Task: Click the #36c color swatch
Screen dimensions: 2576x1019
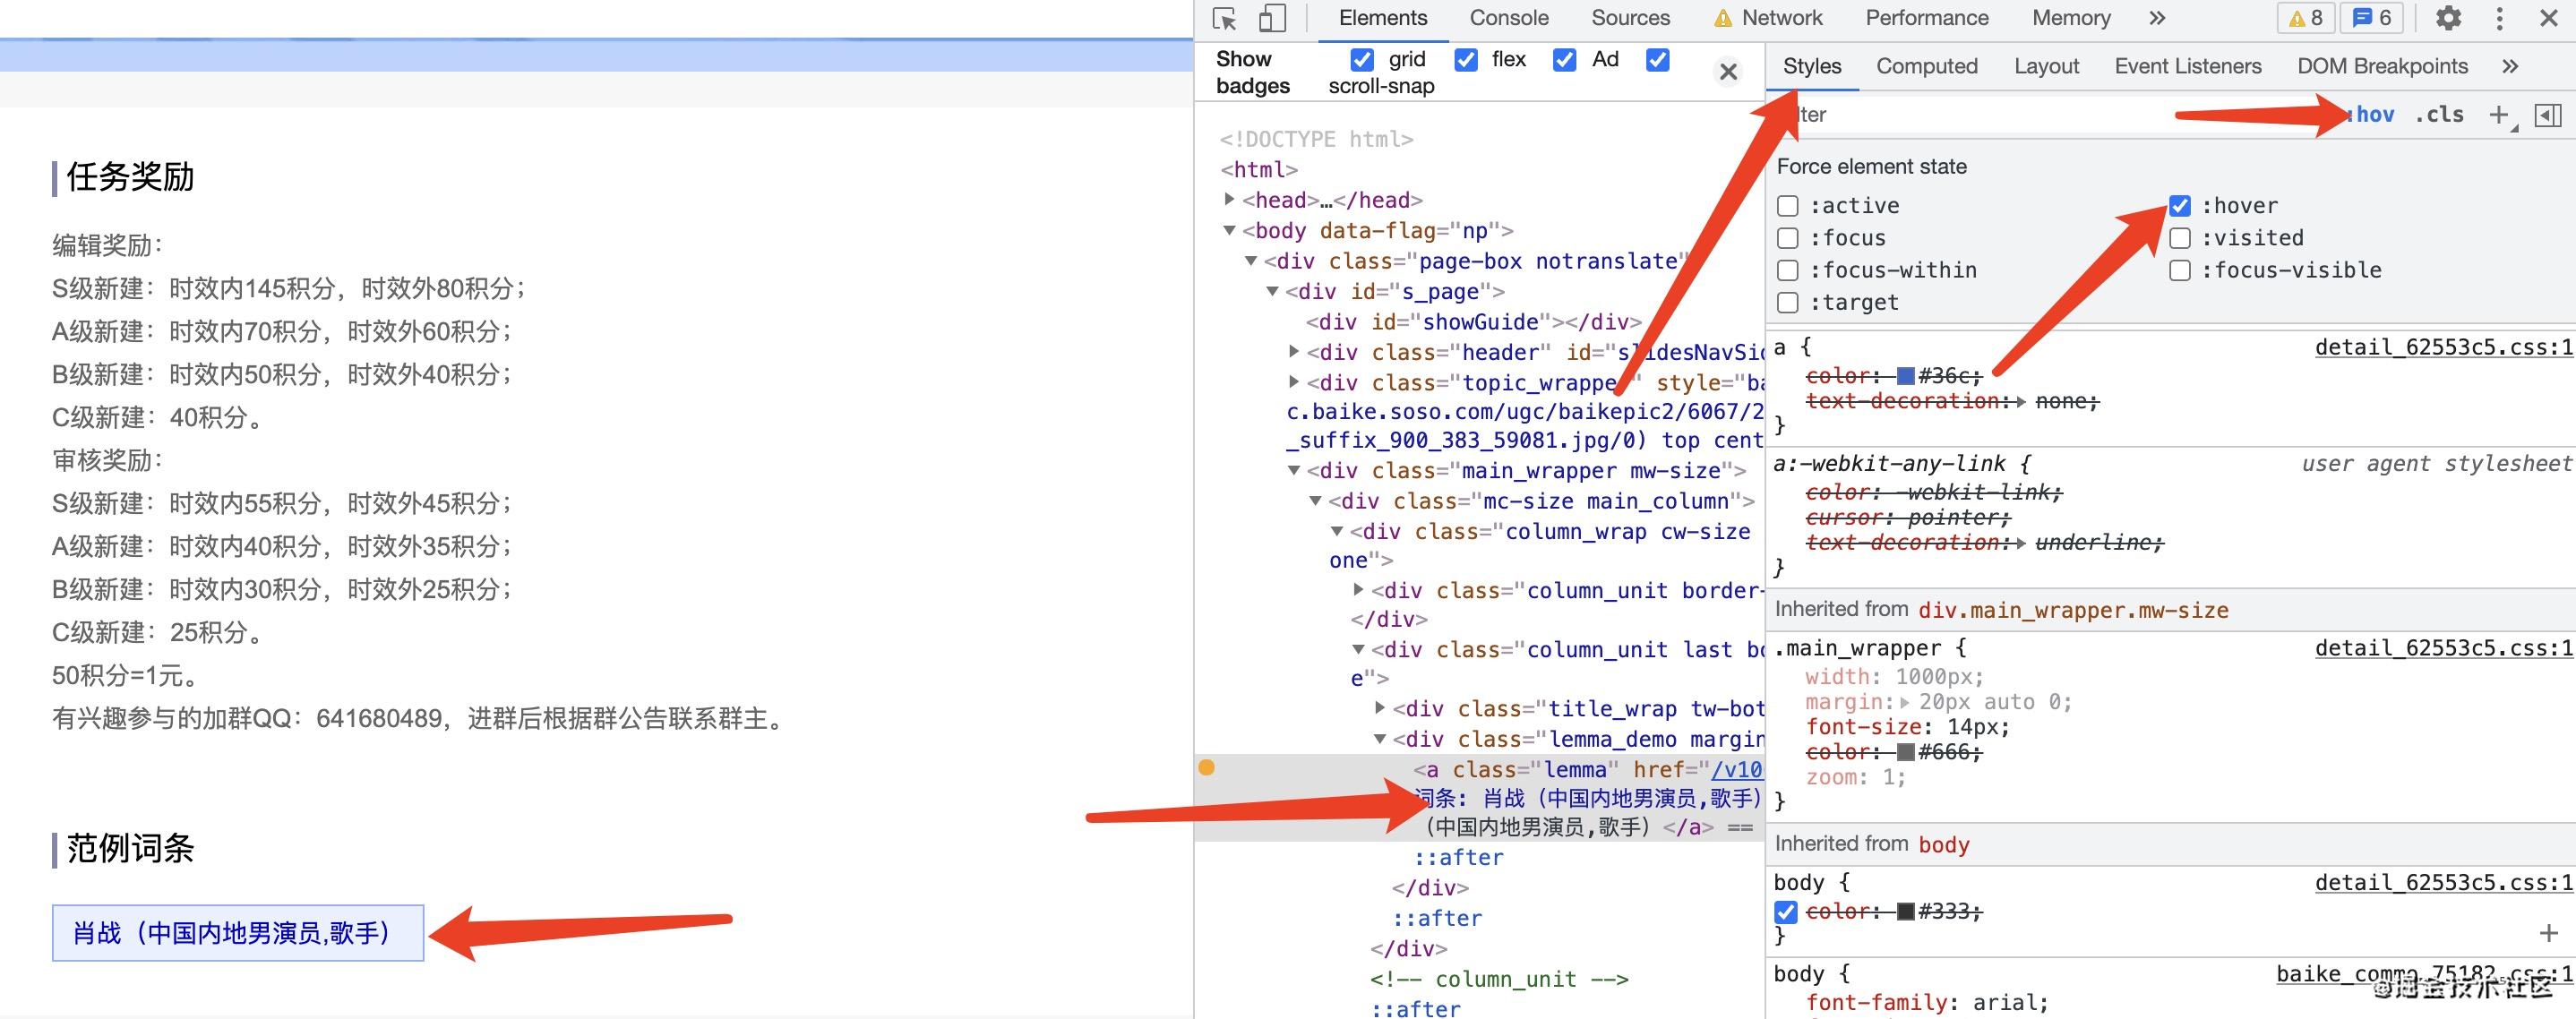Action: 1905,376
